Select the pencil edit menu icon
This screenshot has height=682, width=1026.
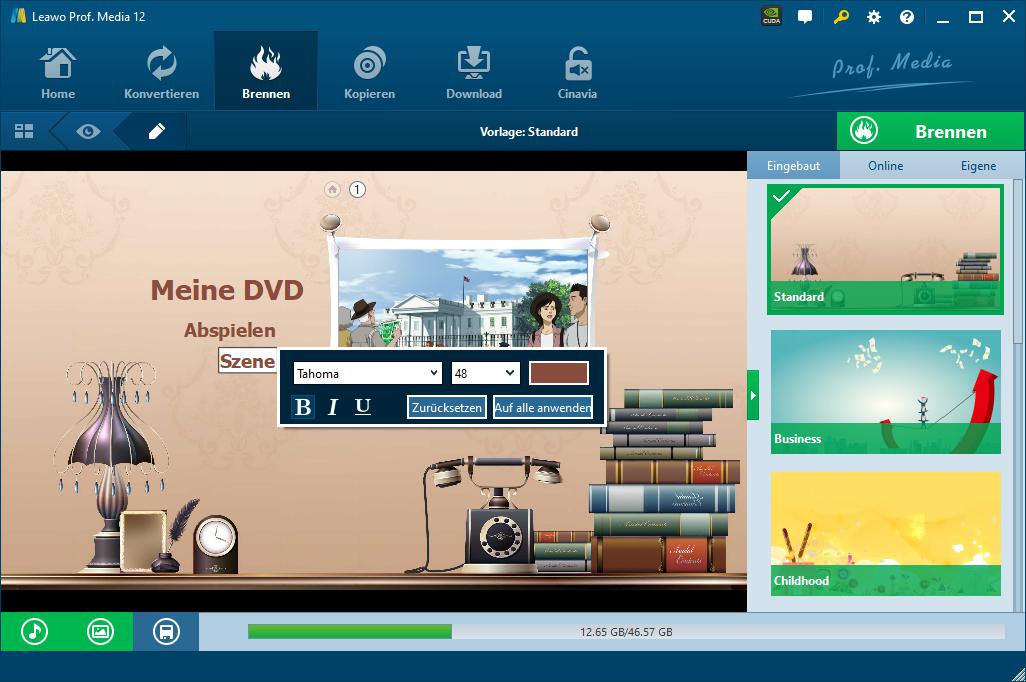click(x=156, y=132)
